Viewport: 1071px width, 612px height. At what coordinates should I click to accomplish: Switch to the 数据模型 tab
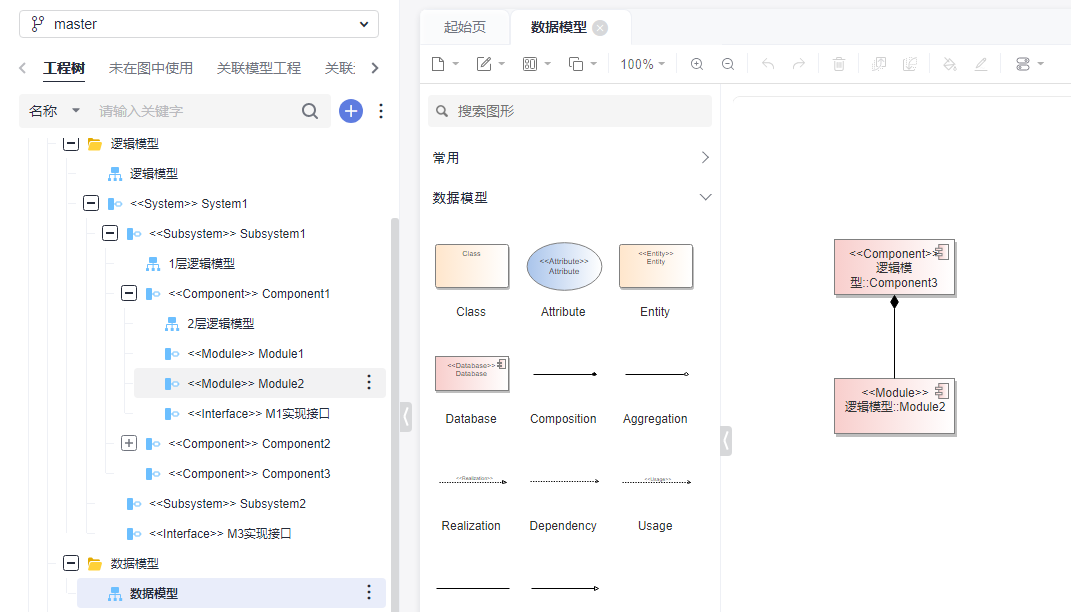click(559, 27)
